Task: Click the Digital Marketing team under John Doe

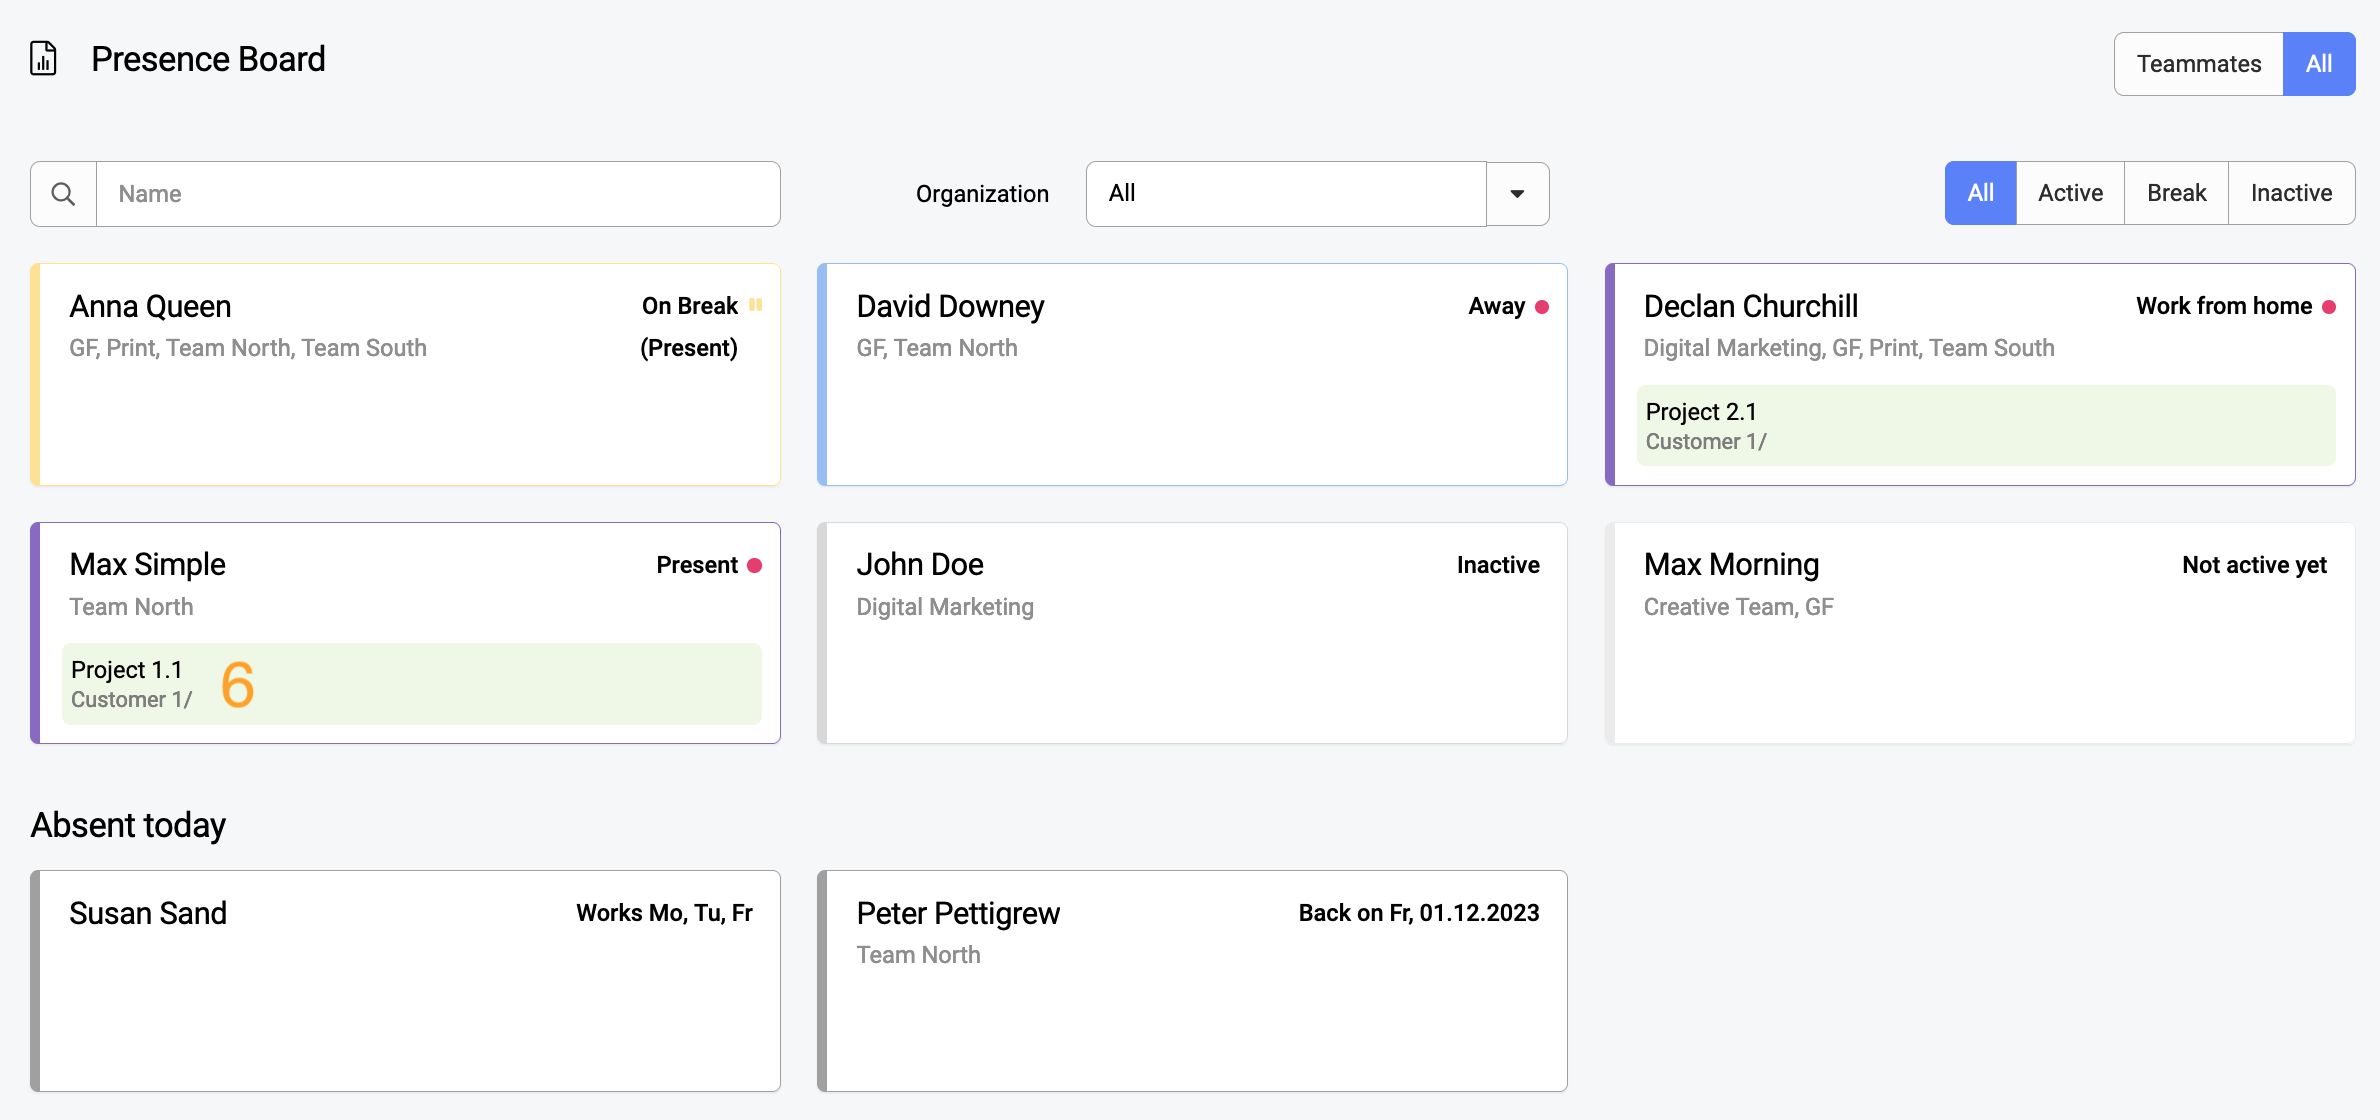Action: [x=945, y=607]
